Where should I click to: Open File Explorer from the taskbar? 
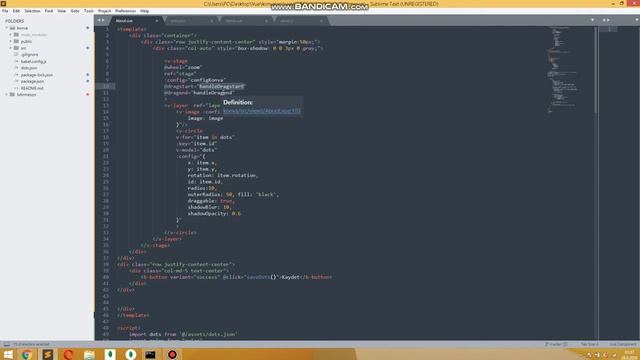[x=89, y=354]
